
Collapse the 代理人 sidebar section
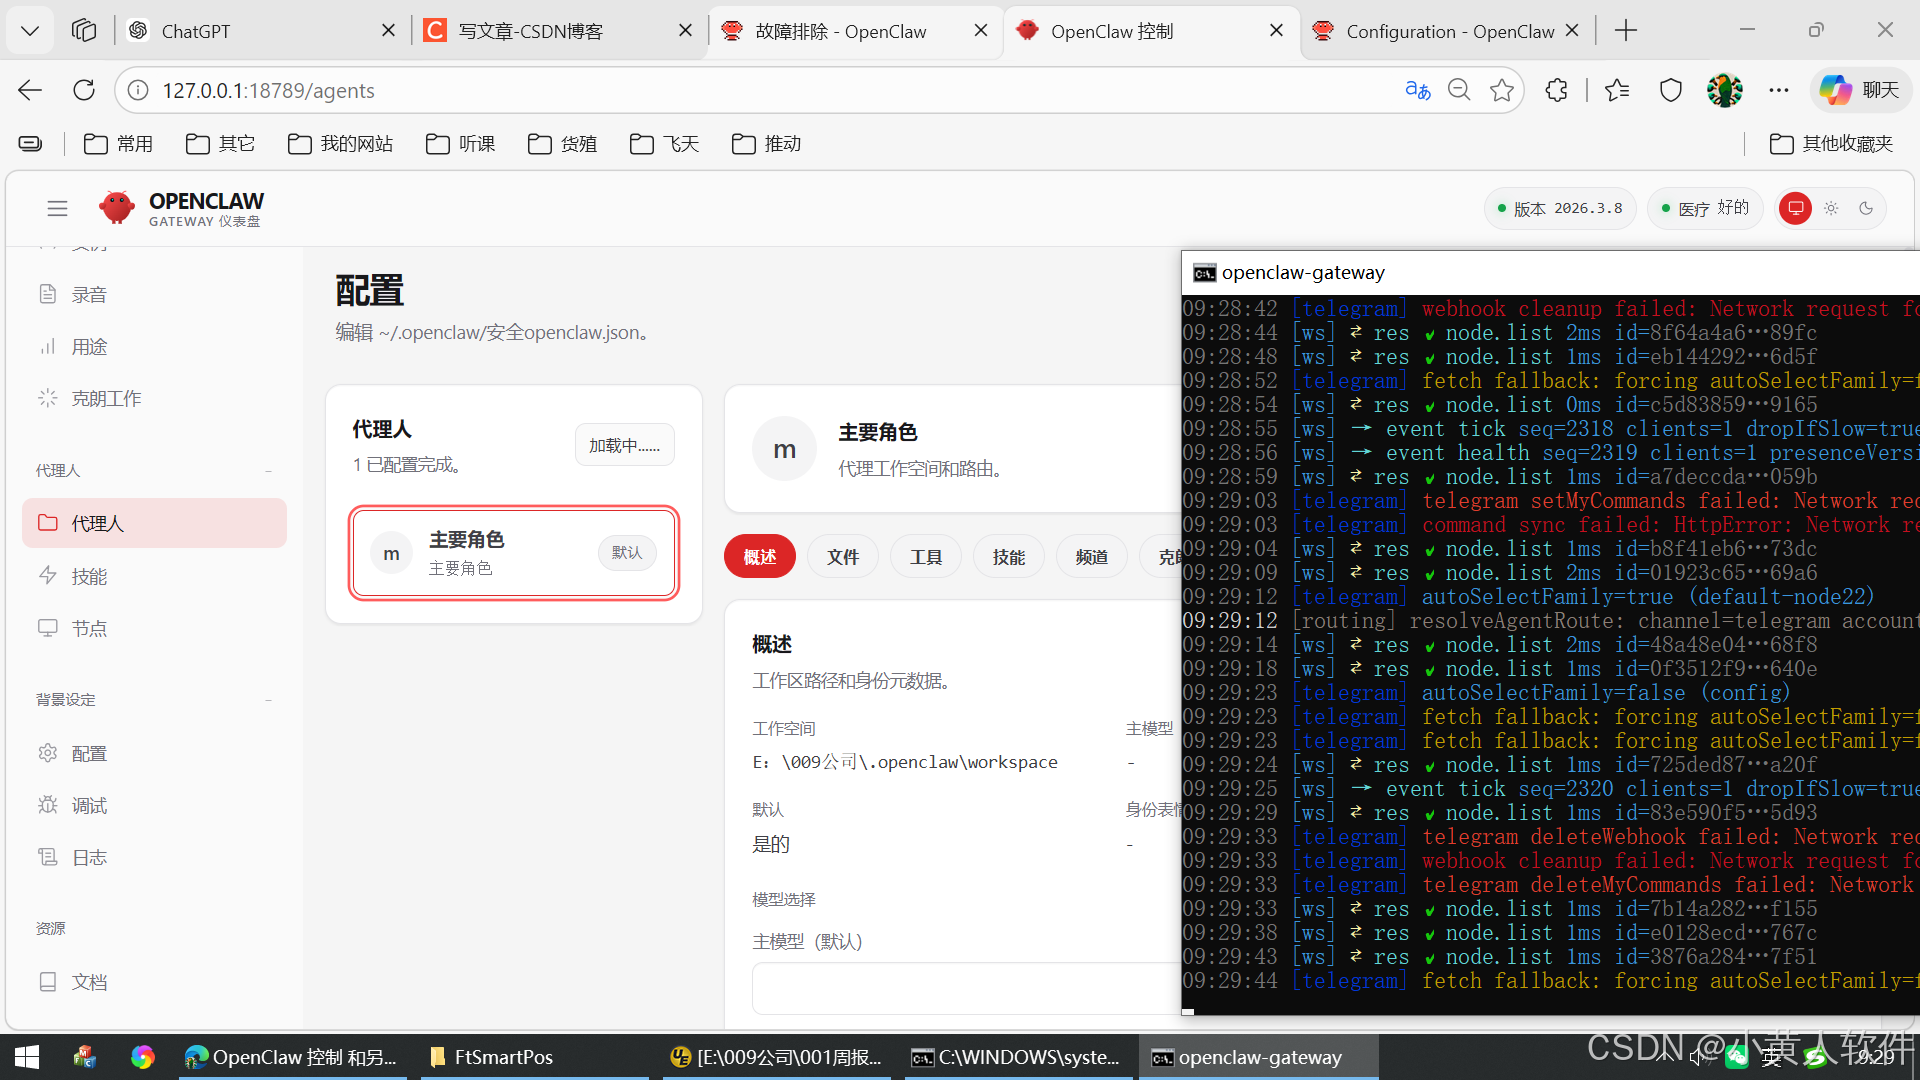(x=268, y=471)
